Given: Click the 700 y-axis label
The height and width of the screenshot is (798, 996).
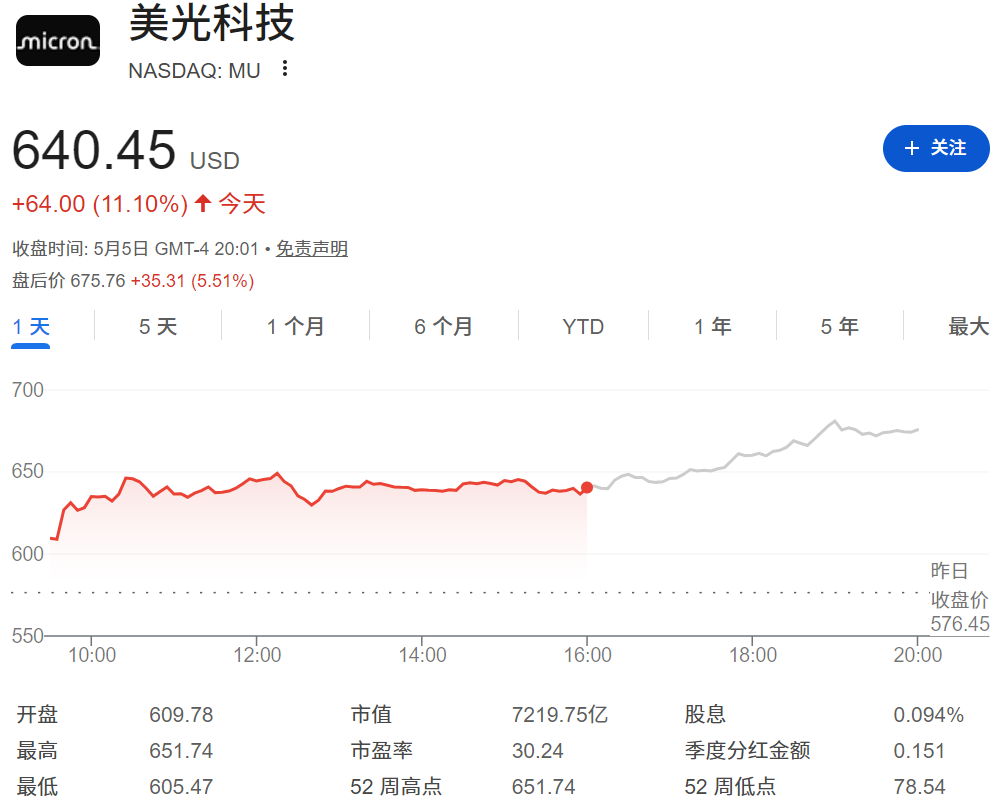Looking at the screenshot, I should click(x=28, y=389).
